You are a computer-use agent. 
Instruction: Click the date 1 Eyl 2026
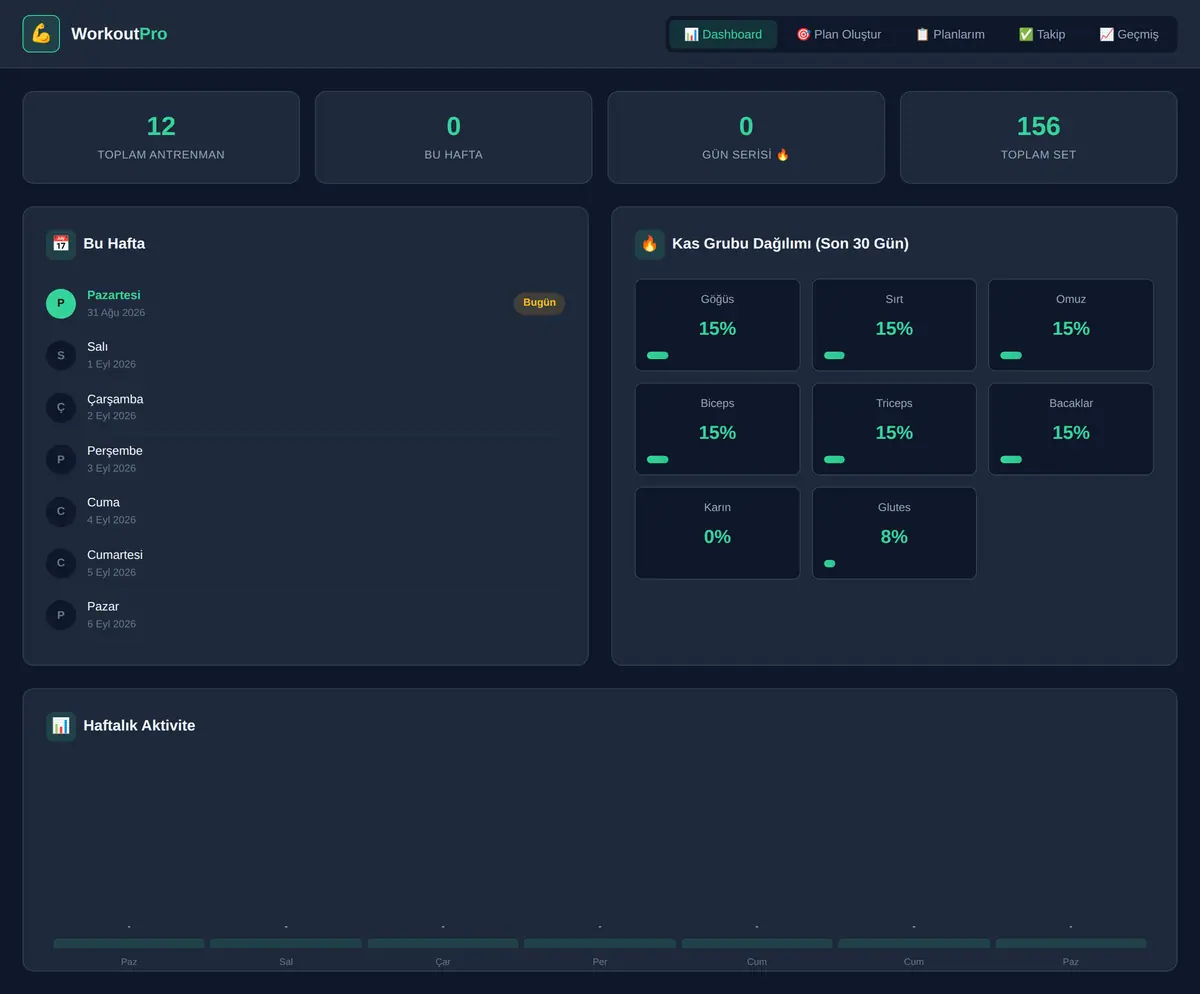click(111, 365)
